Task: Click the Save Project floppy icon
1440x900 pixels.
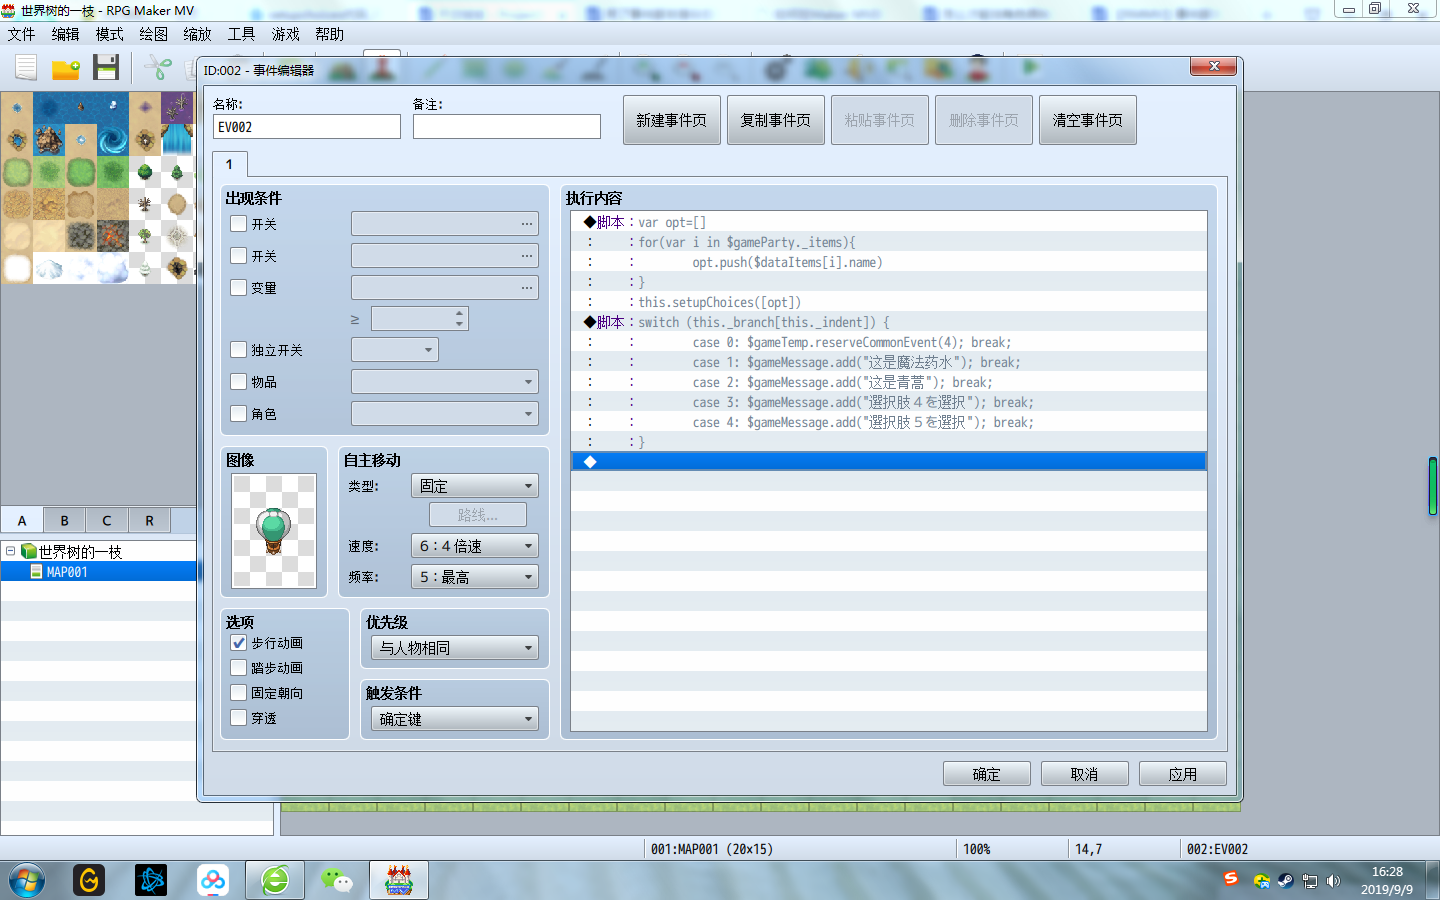Action: [x=106, y=68]
